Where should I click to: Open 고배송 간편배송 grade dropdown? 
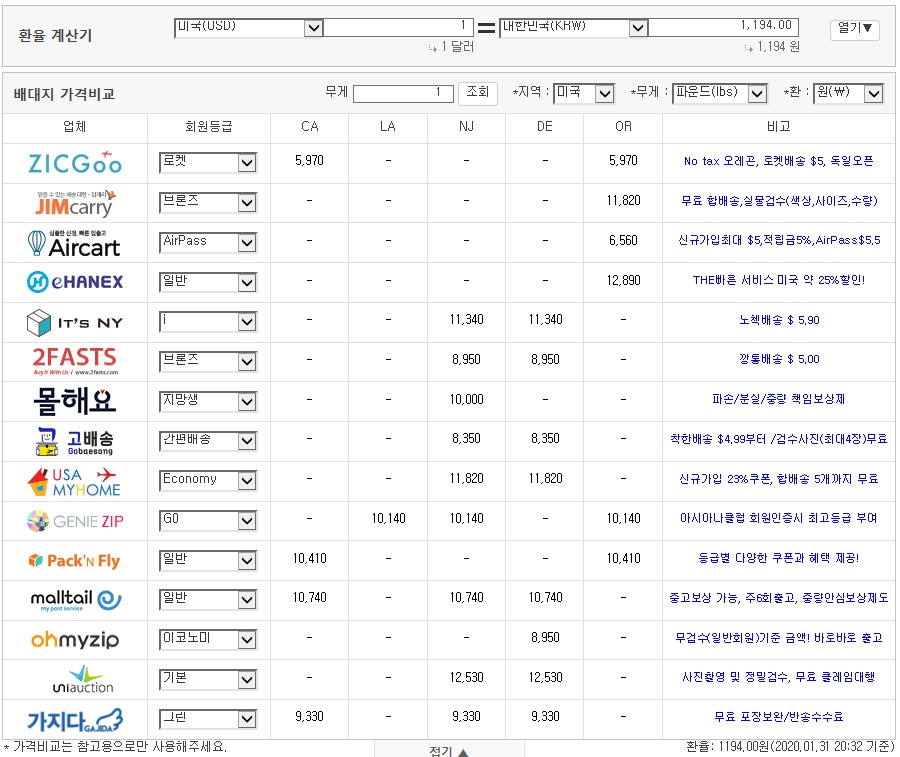[x=208, y=441]
